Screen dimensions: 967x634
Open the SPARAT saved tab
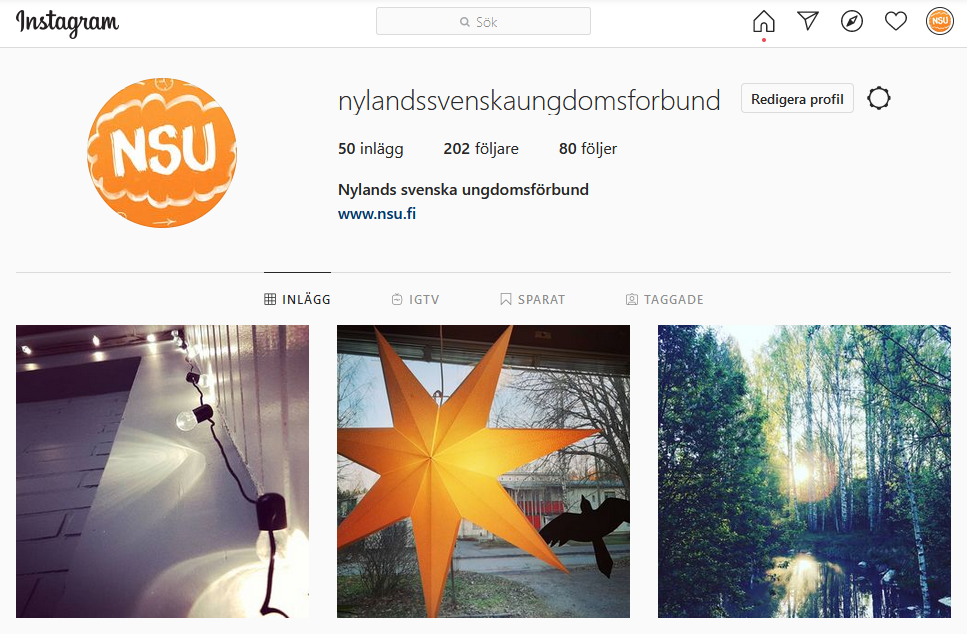532,300
